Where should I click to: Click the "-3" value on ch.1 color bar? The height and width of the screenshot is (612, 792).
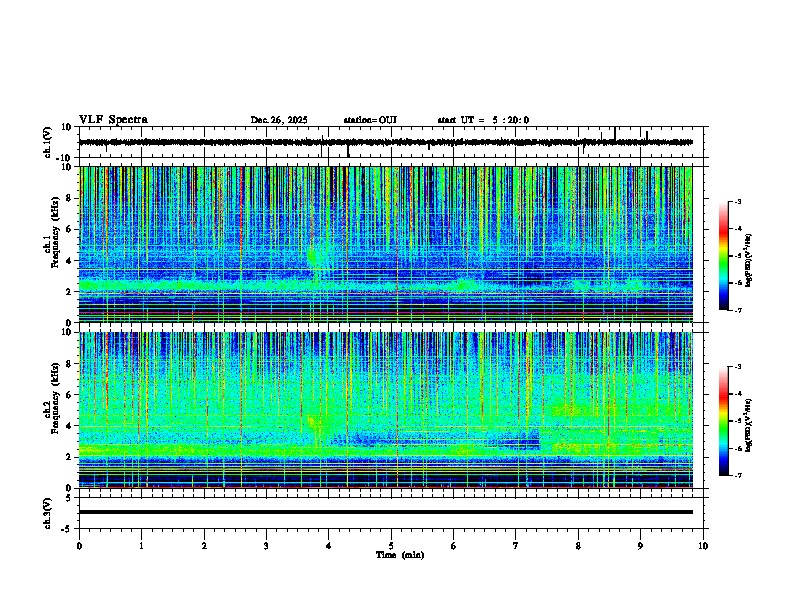pos(737,202)
